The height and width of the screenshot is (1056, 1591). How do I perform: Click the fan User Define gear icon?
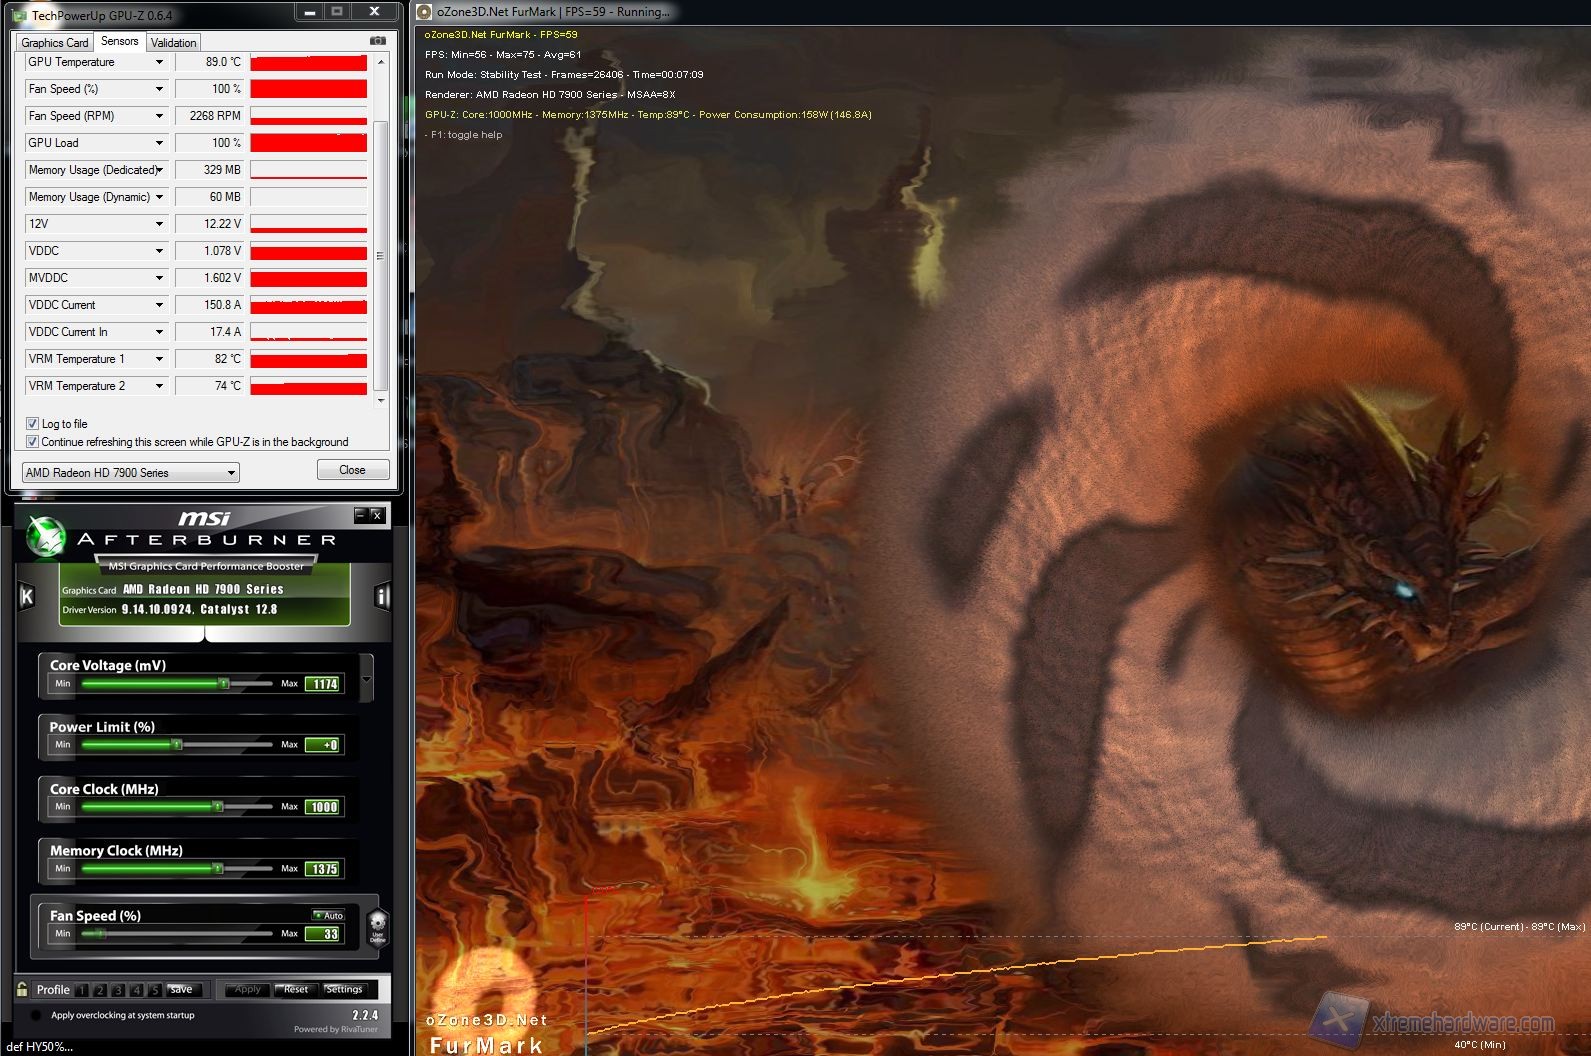377,927
